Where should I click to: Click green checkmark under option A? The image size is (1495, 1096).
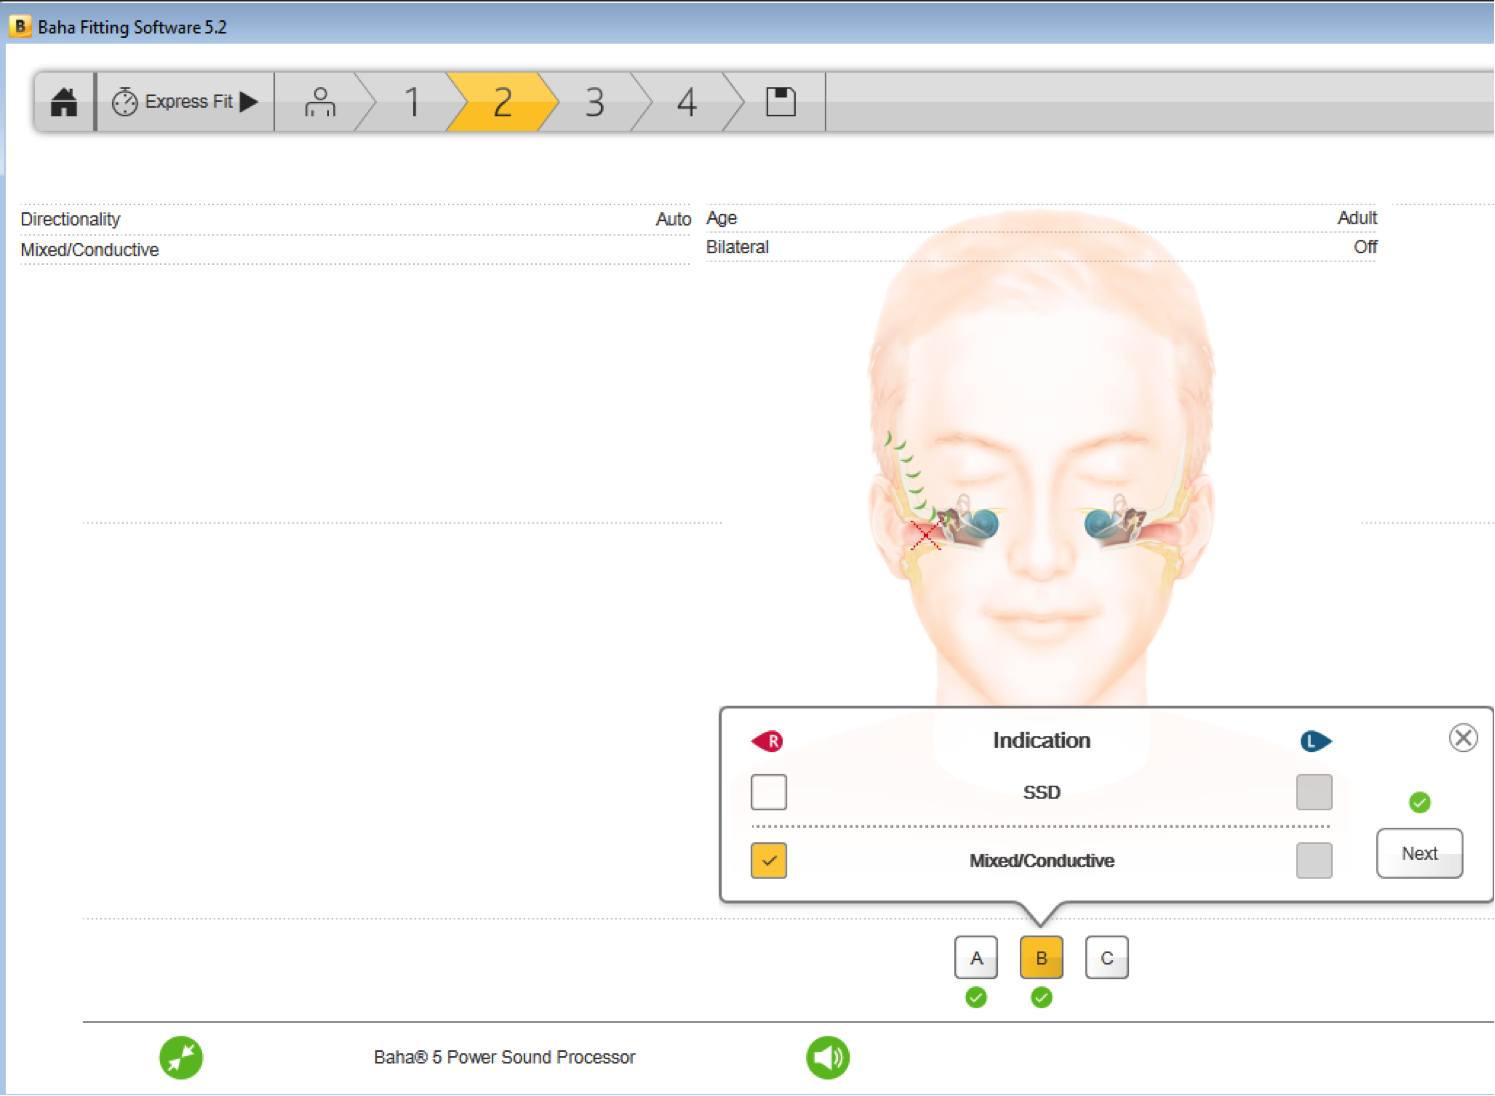(976, 997)
